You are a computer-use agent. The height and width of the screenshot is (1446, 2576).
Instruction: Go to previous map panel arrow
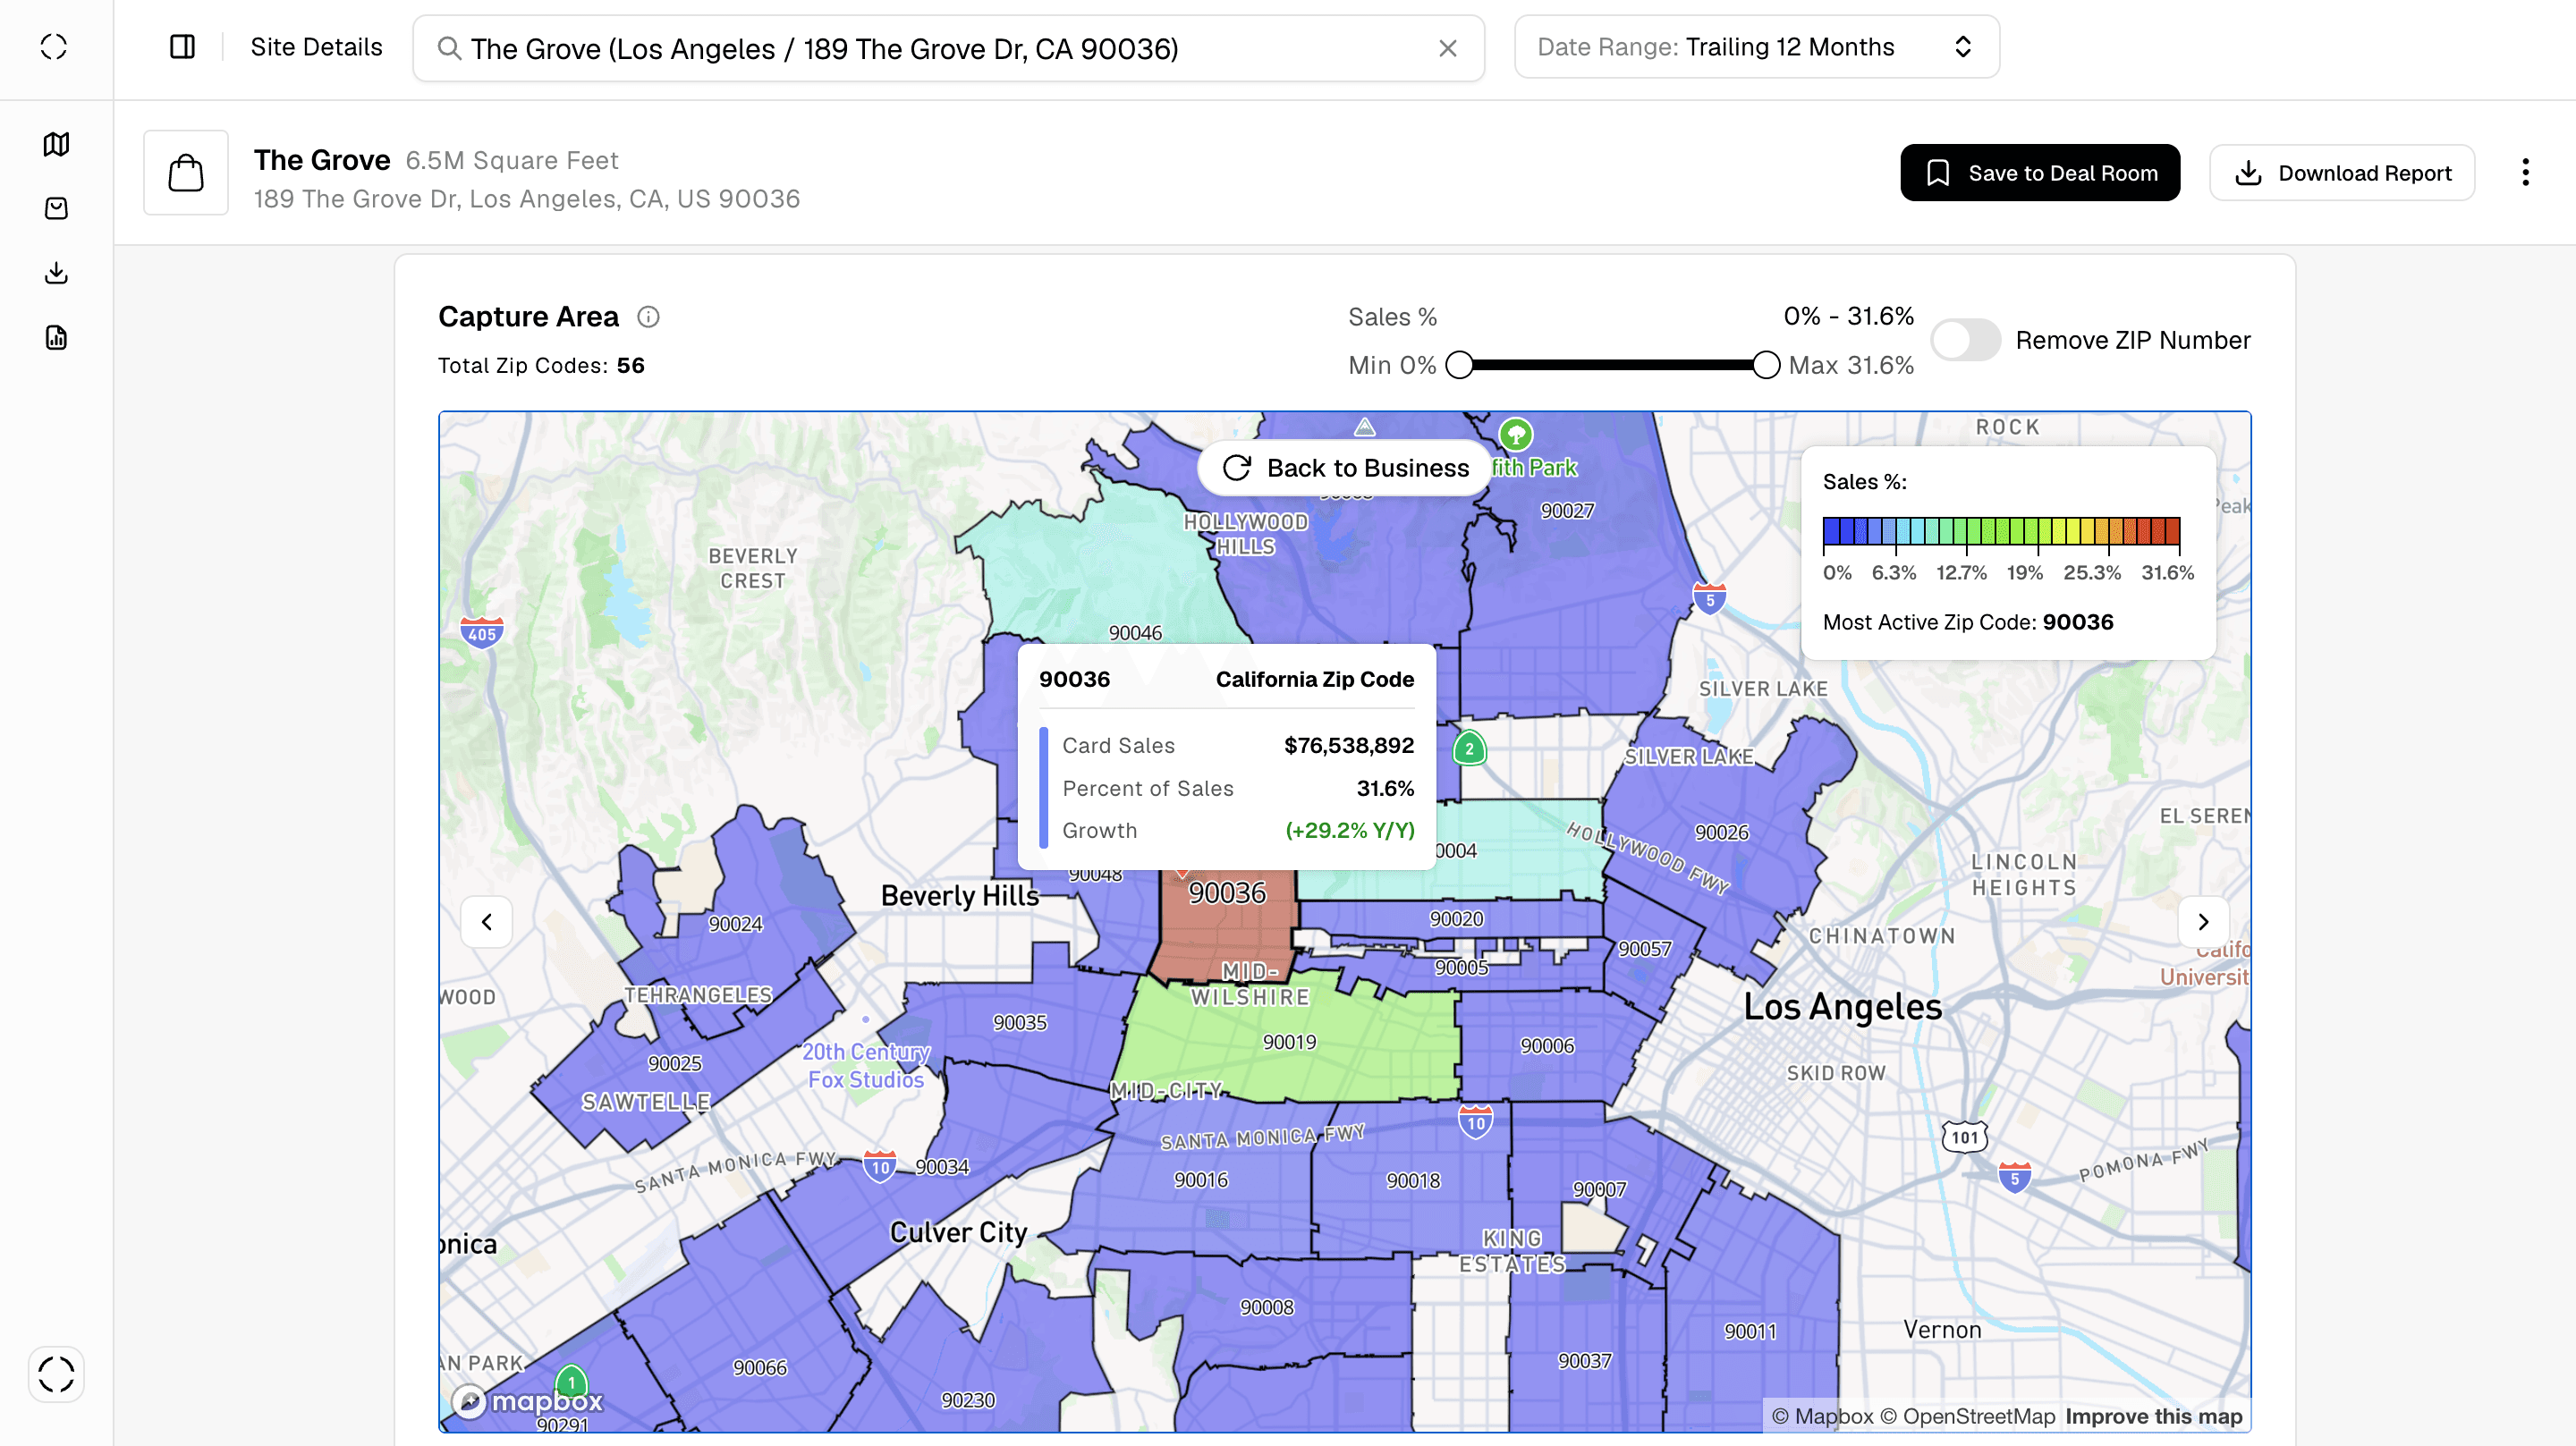(487, 922)
